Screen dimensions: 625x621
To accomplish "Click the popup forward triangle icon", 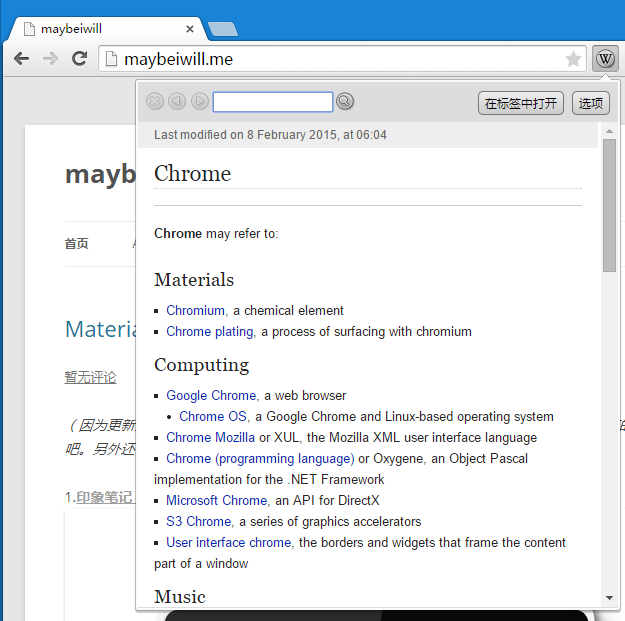I will coord(200,101).
